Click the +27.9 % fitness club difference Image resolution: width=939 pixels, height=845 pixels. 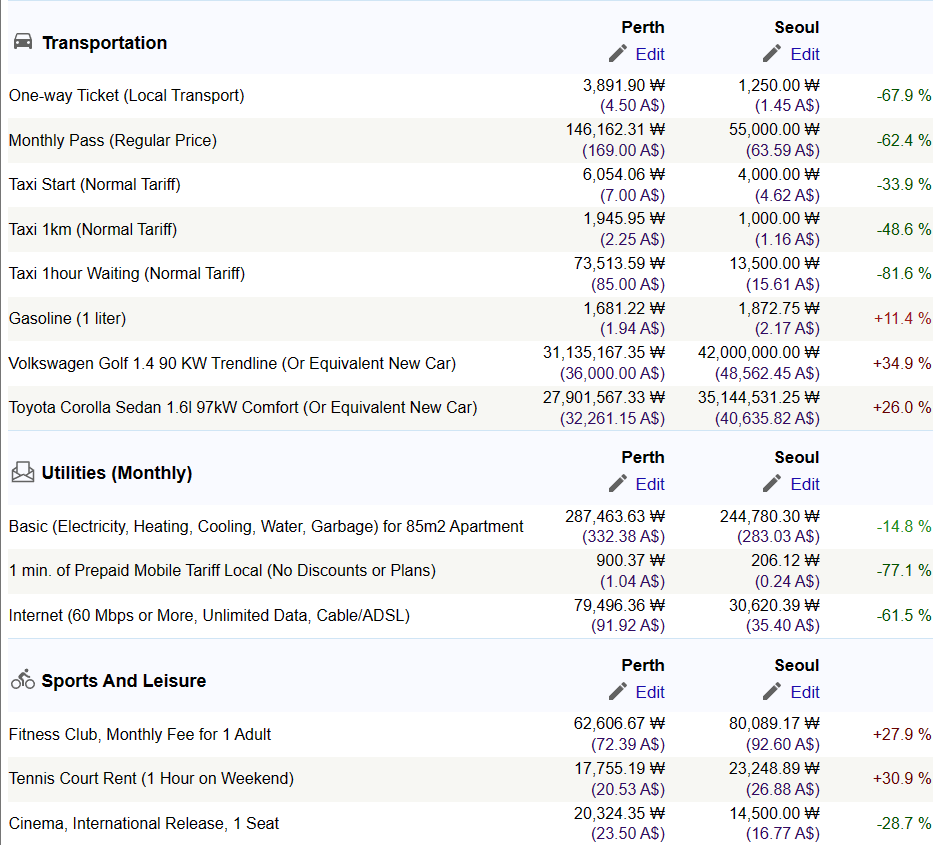(x=902, y=734)
